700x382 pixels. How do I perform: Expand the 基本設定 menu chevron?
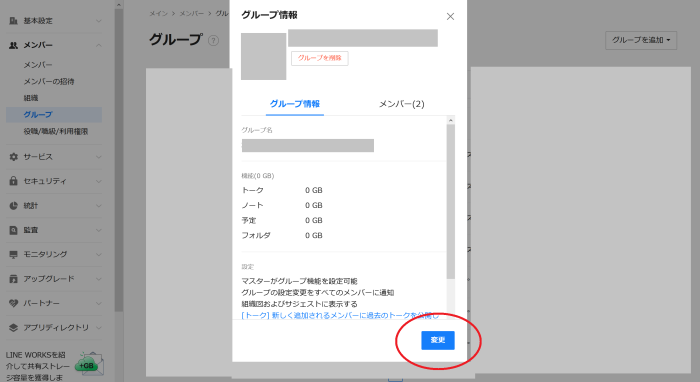99,21
